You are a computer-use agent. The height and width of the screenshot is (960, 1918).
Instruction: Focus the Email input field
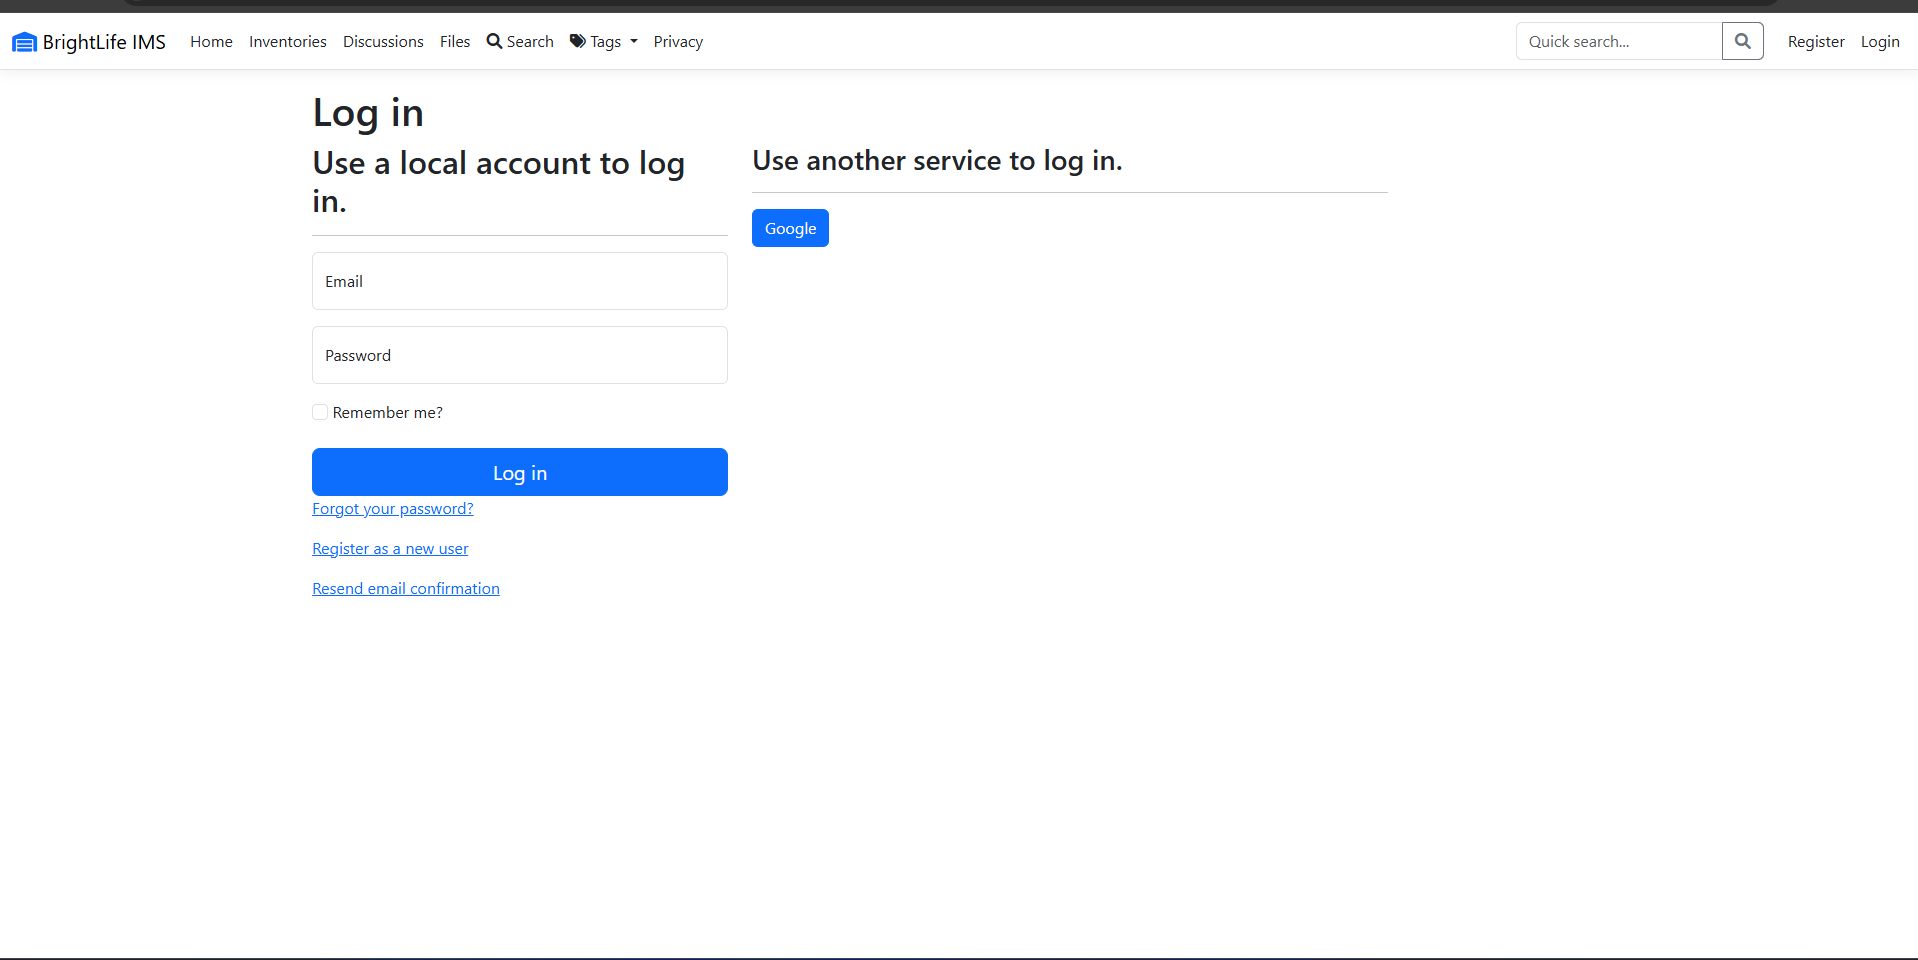(x=520, y=281)
